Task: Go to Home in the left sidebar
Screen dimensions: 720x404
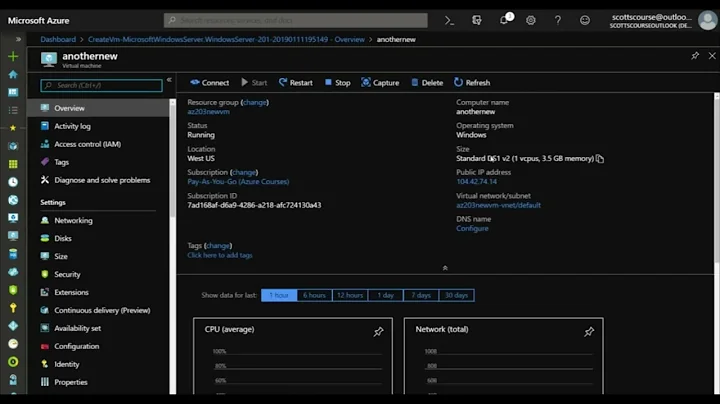Action: point(13,74)
